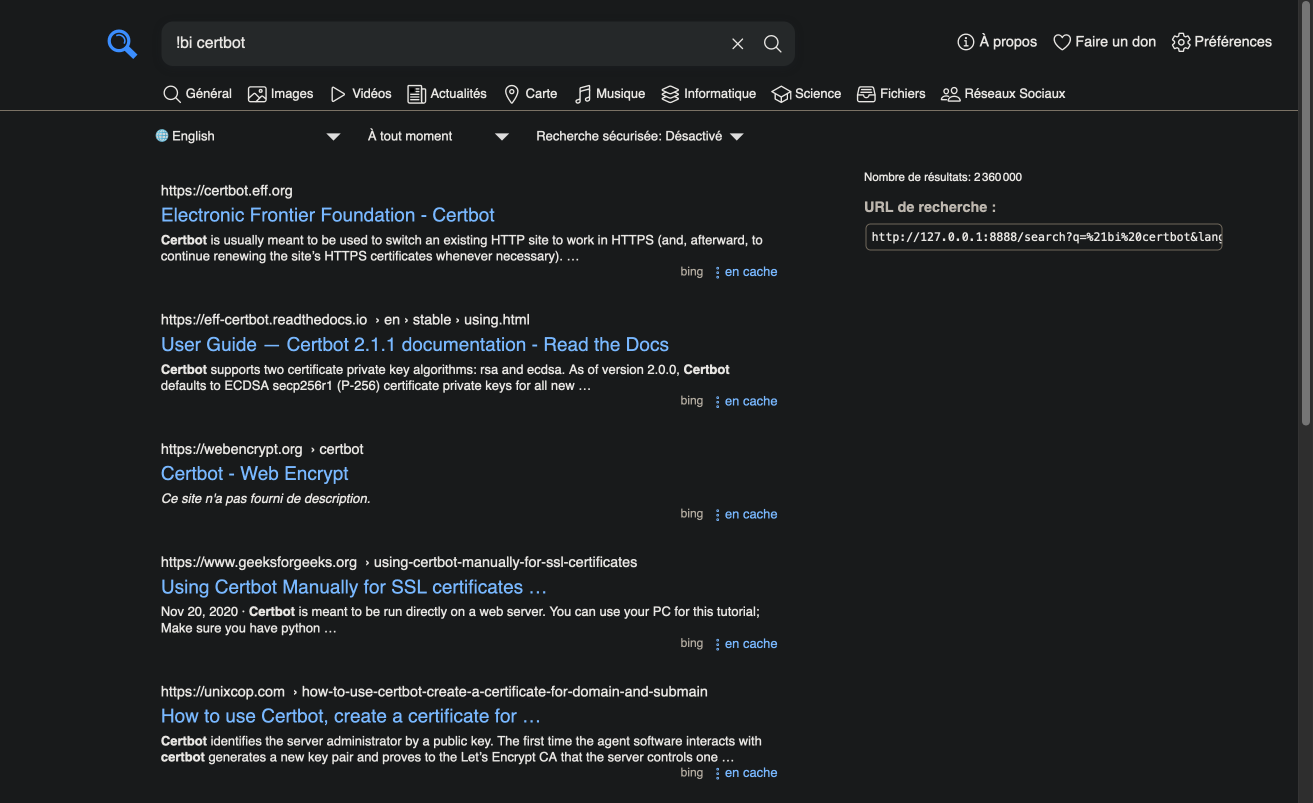
Task: Click the heart icon to Faire un don
Action: 1061,41
